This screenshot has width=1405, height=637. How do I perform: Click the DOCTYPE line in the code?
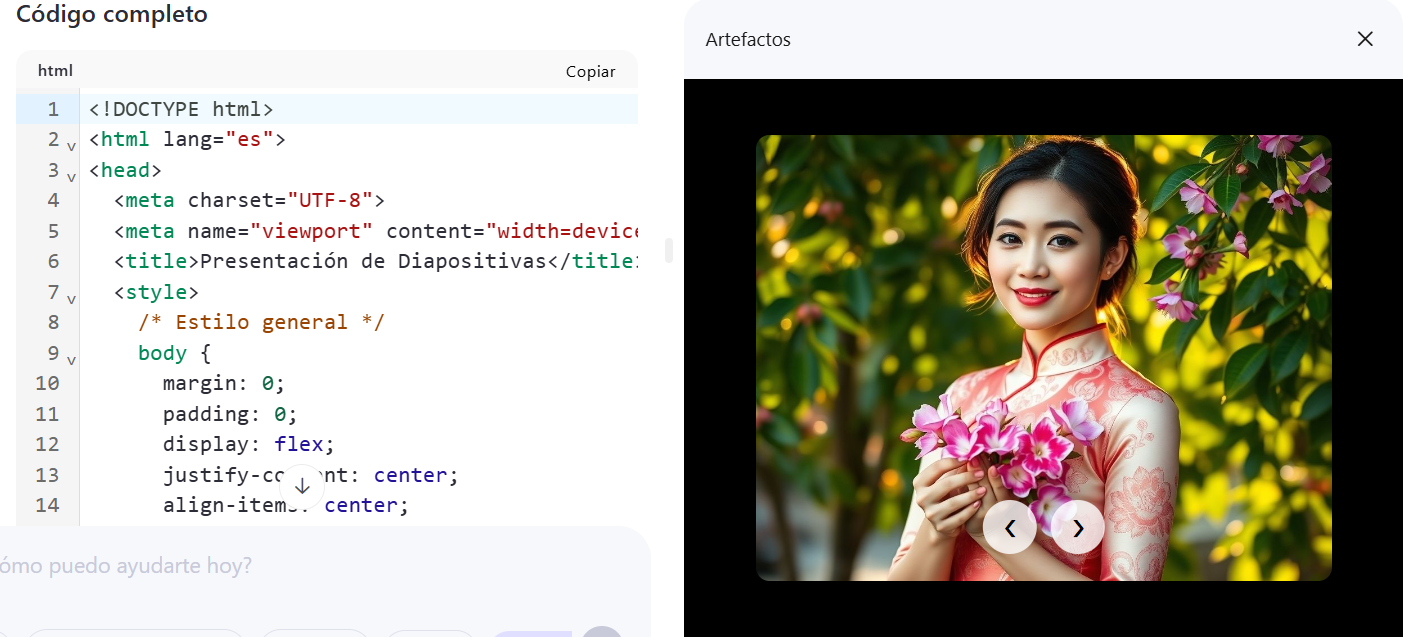click(181, 109)
